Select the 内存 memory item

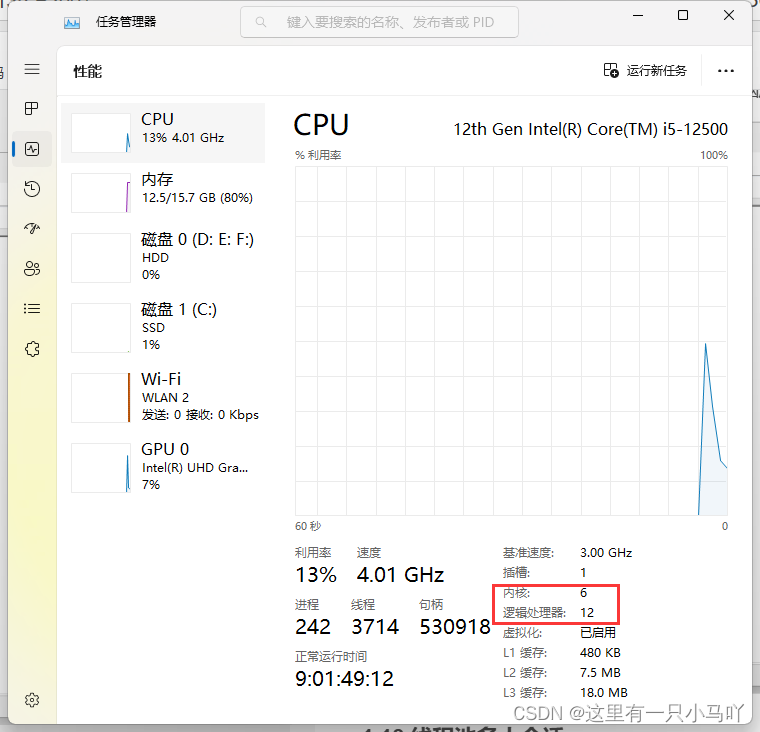coord(163,192)
